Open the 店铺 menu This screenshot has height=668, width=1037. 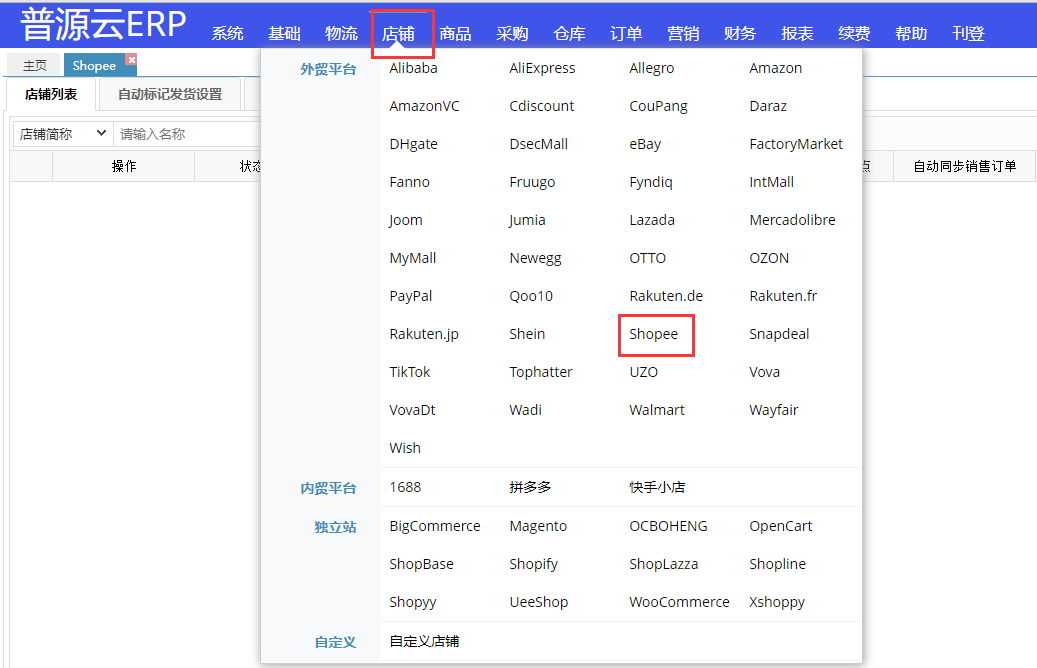click(398, 33)
